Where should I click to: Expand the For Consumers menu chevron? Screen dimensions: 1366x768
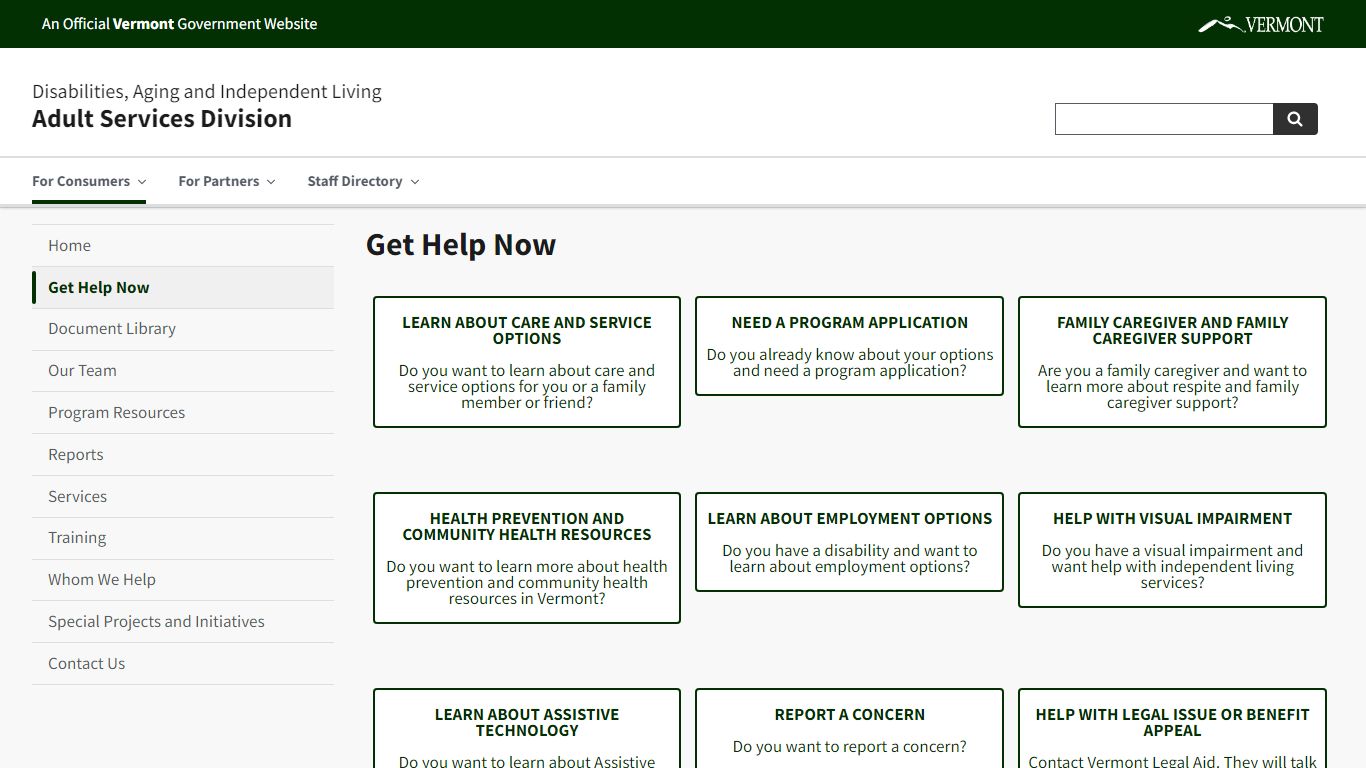(x=142, y=182)
